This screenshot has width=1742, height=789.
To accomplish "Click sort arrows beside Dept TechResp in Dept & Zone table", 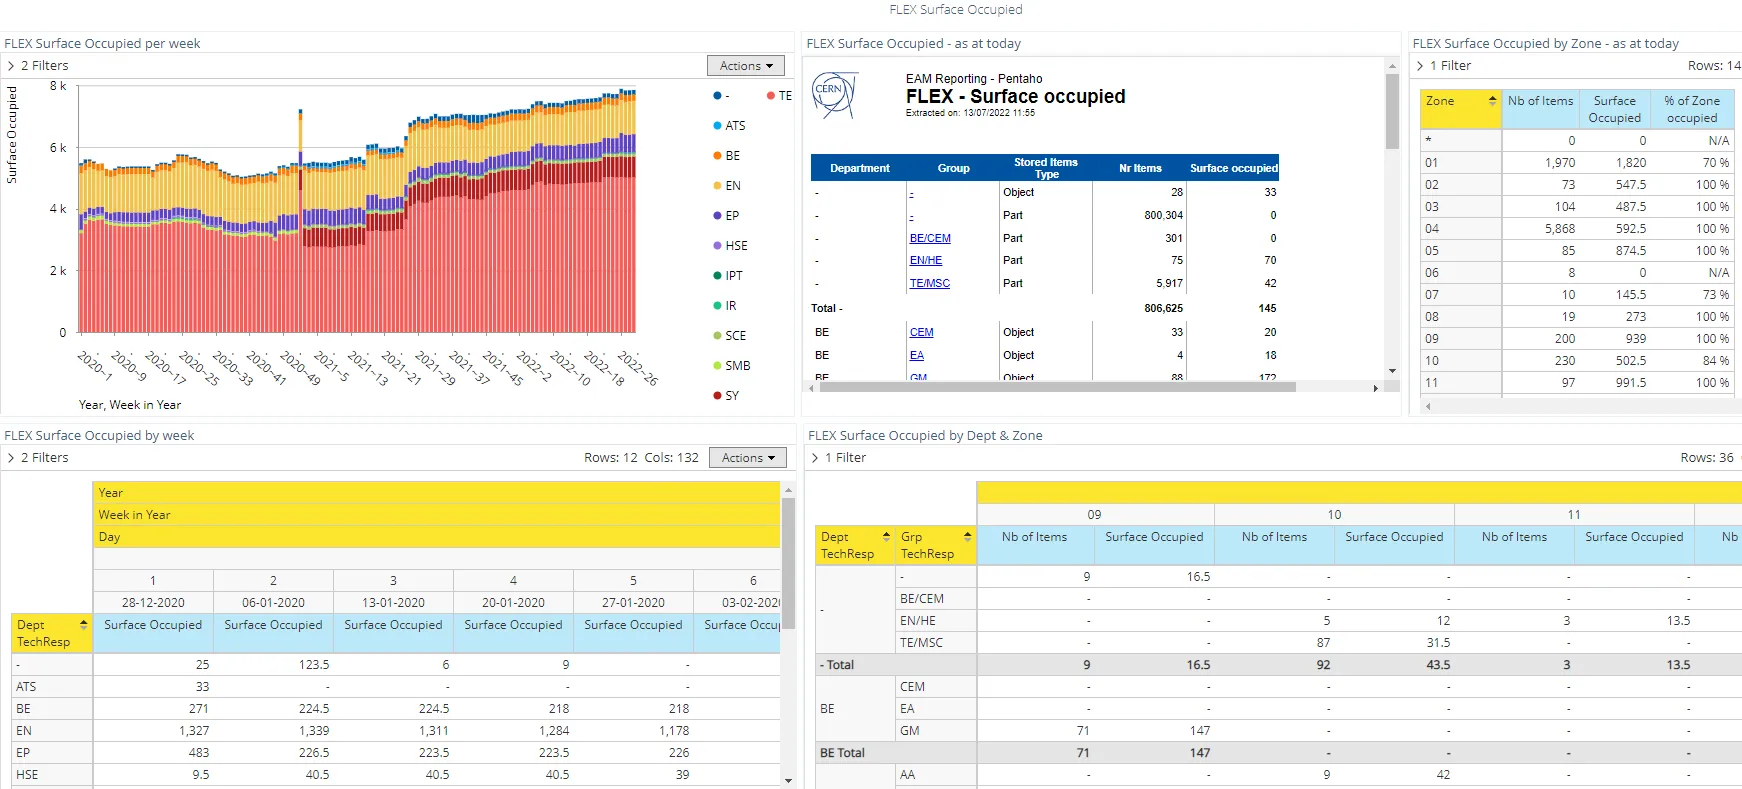I will pyautogui.click(x=886, y=537).
